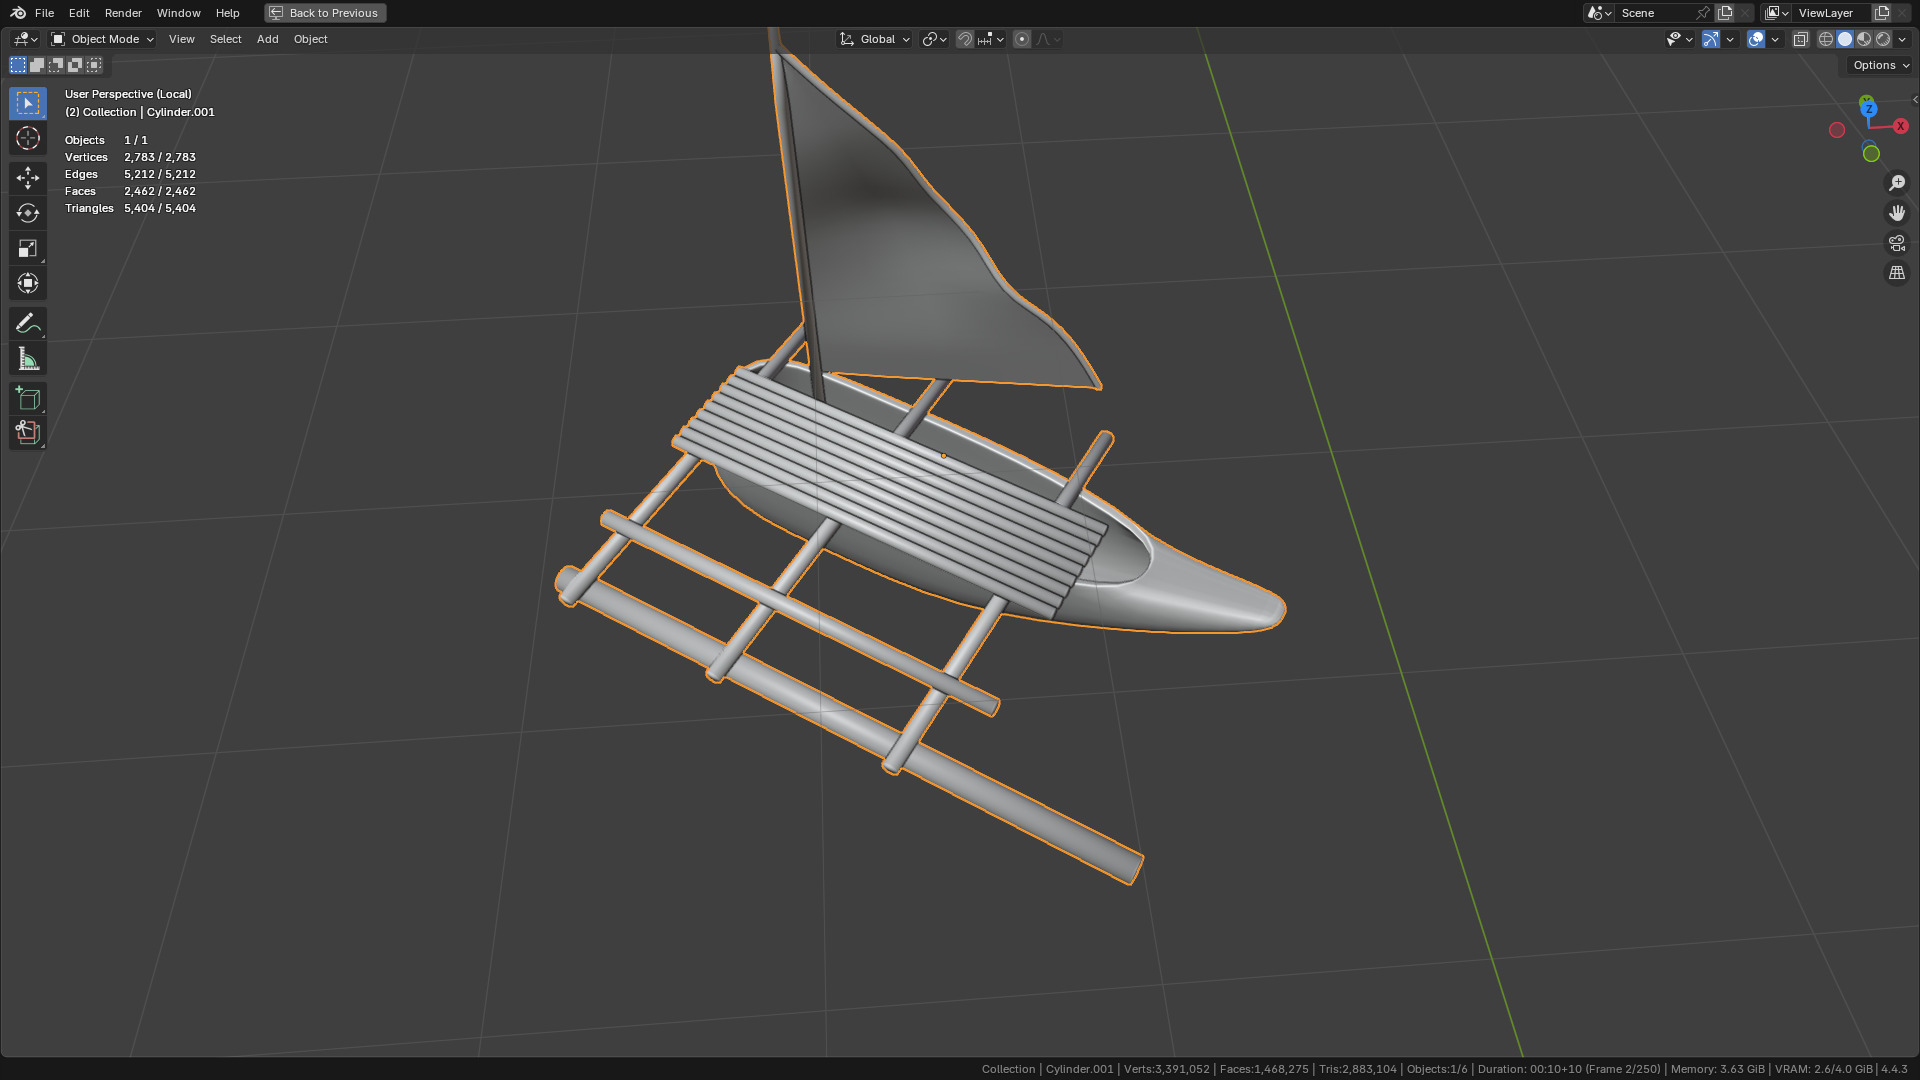Toggle camera view icon

tap(1896, 243)
